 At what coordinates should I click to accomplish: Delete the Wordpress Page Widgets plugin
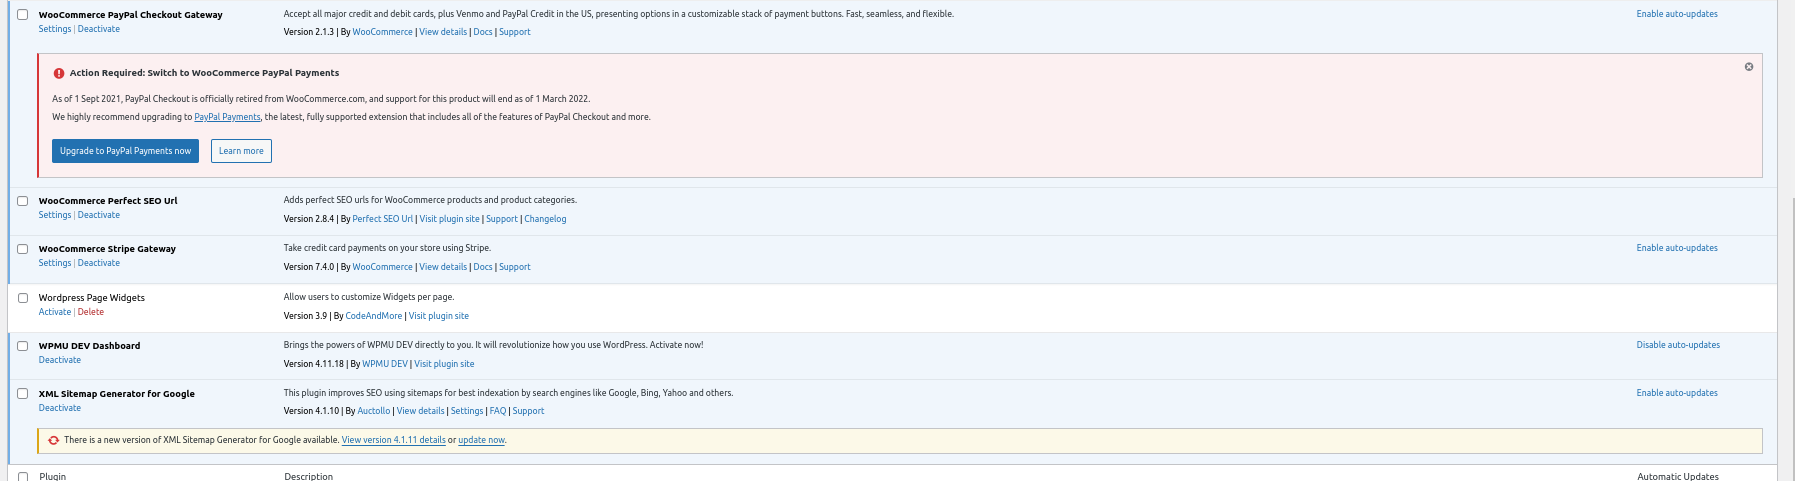[91, 312]
